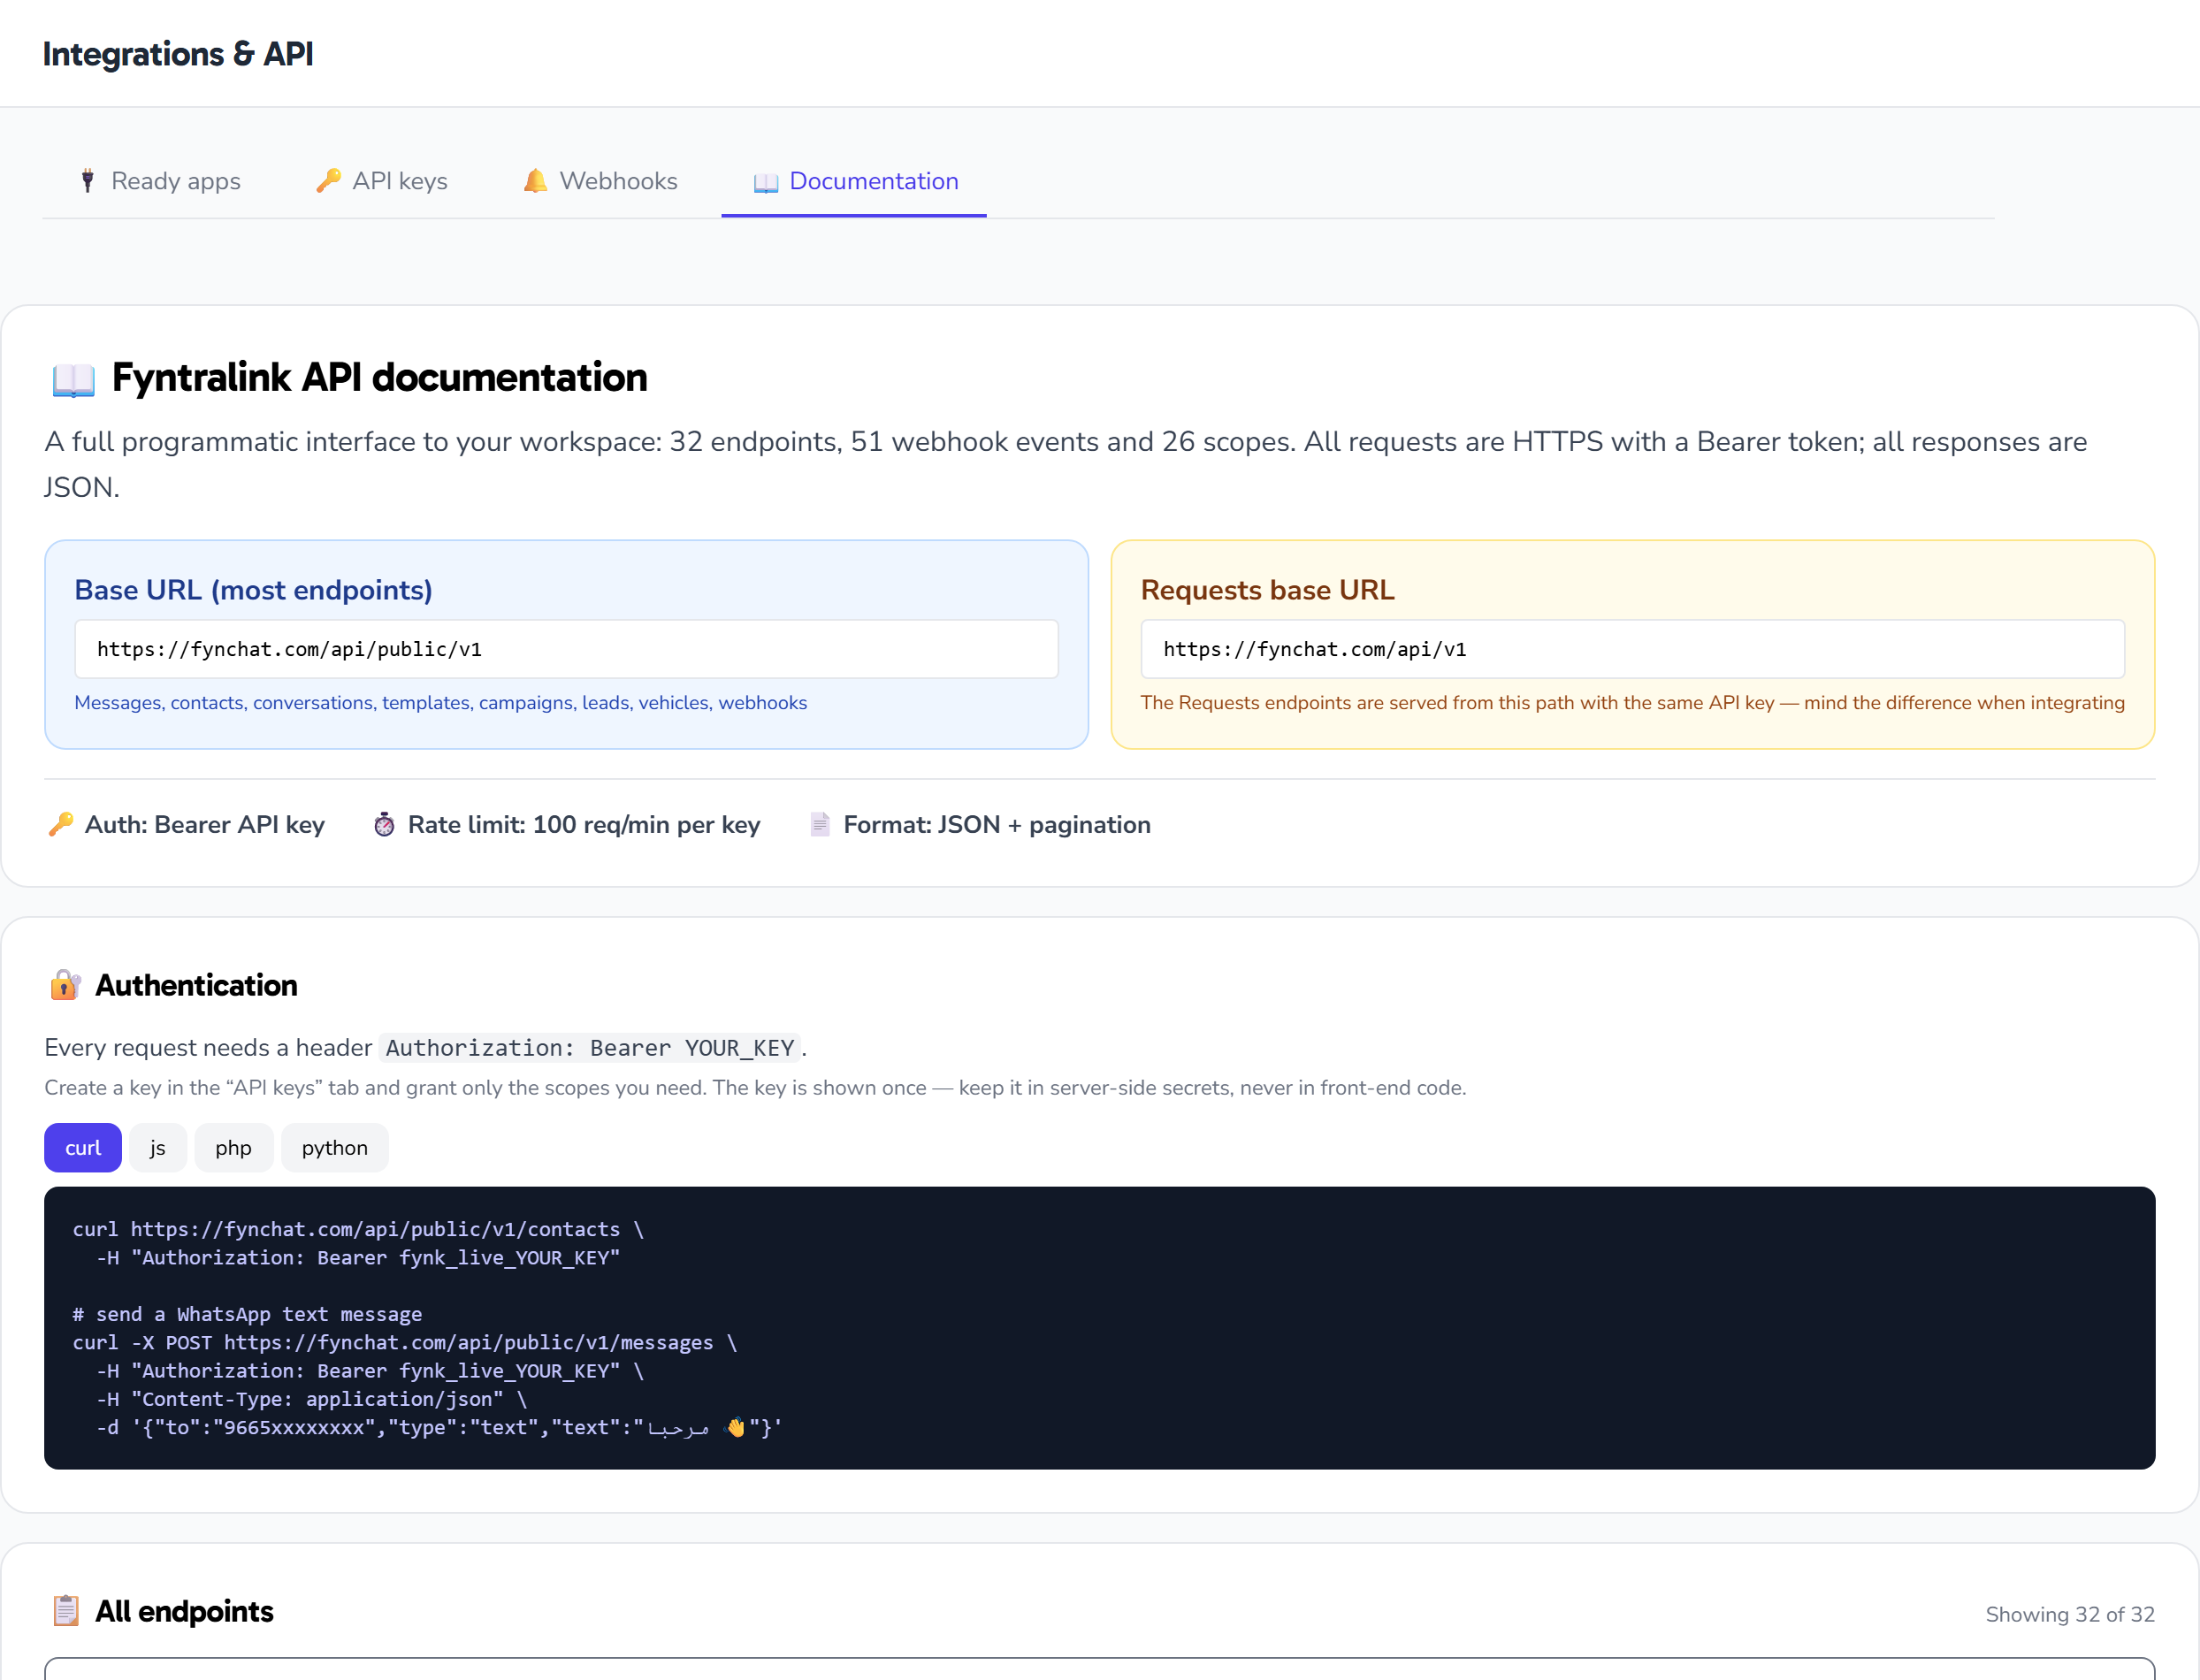This screenshot has width=2200, height=1680.
Task: Select the curl code sample
Action: [x=83, y=1148]
